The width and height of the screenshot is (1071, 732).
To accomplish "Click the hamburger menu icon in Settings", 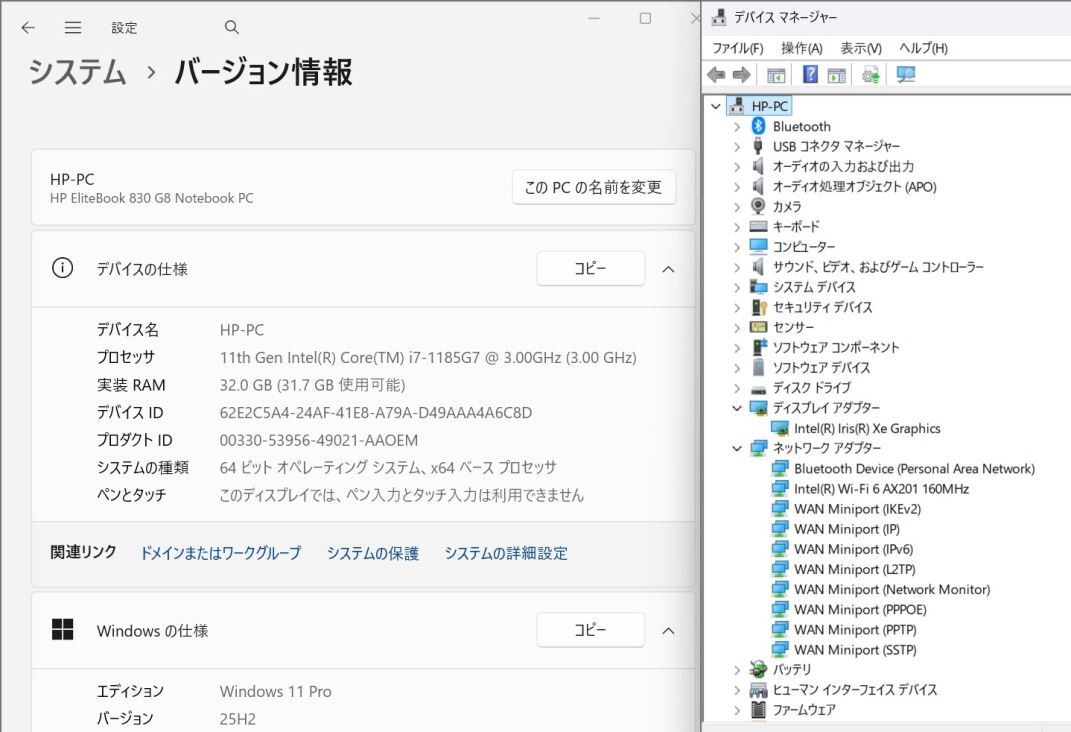I will click(x=73, y=28).
